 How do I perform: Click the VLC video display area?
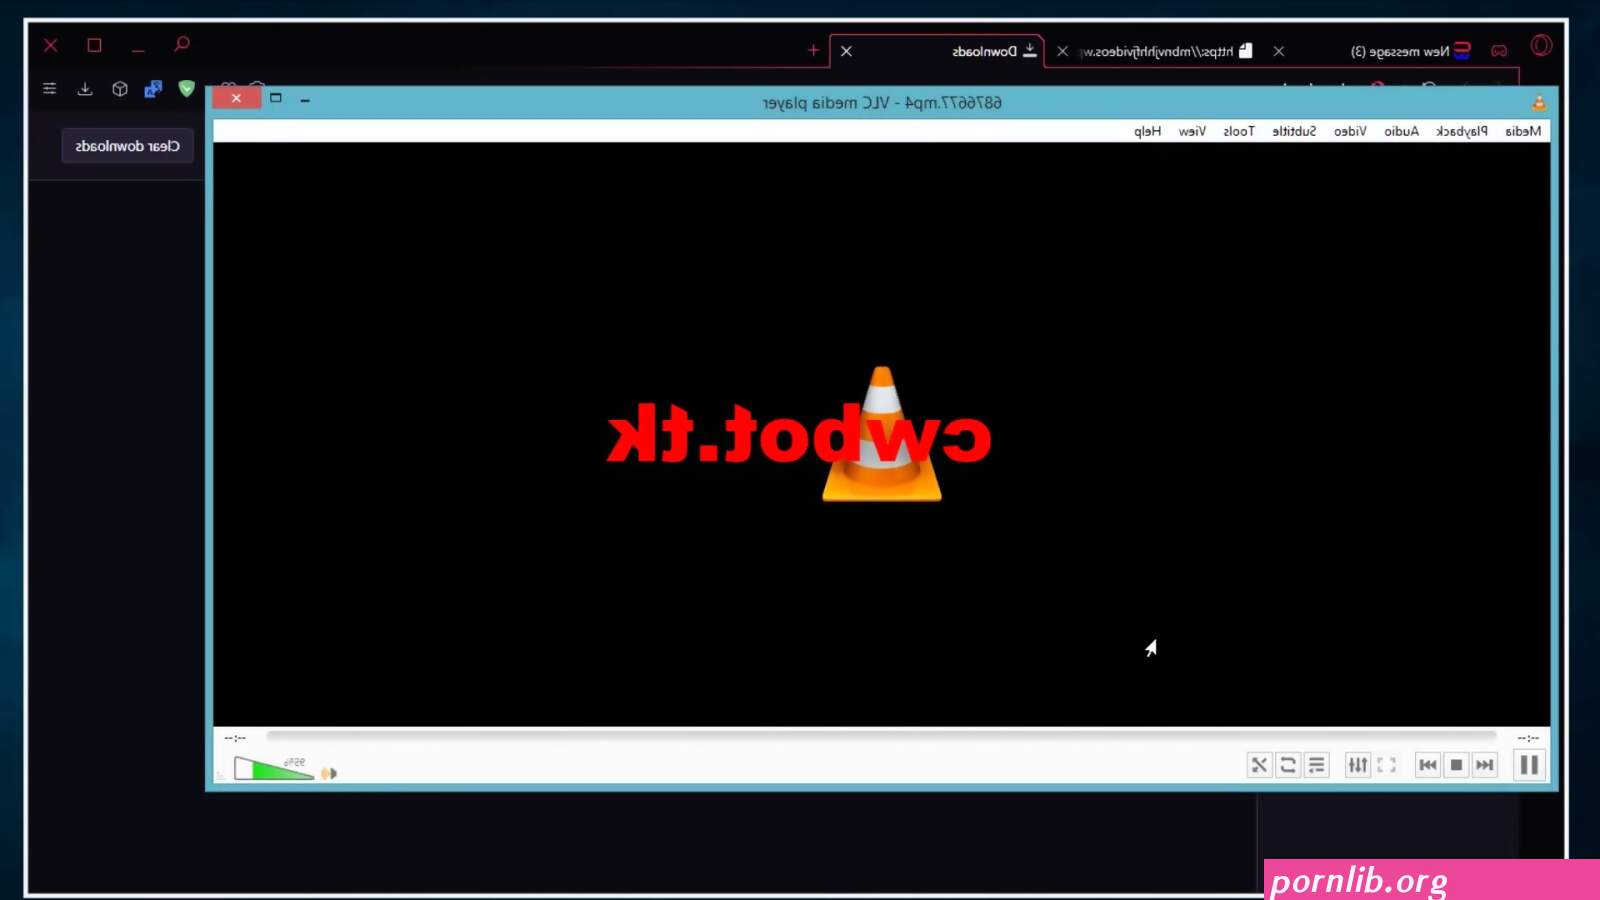pyautogui.click(x=881, y=434)
